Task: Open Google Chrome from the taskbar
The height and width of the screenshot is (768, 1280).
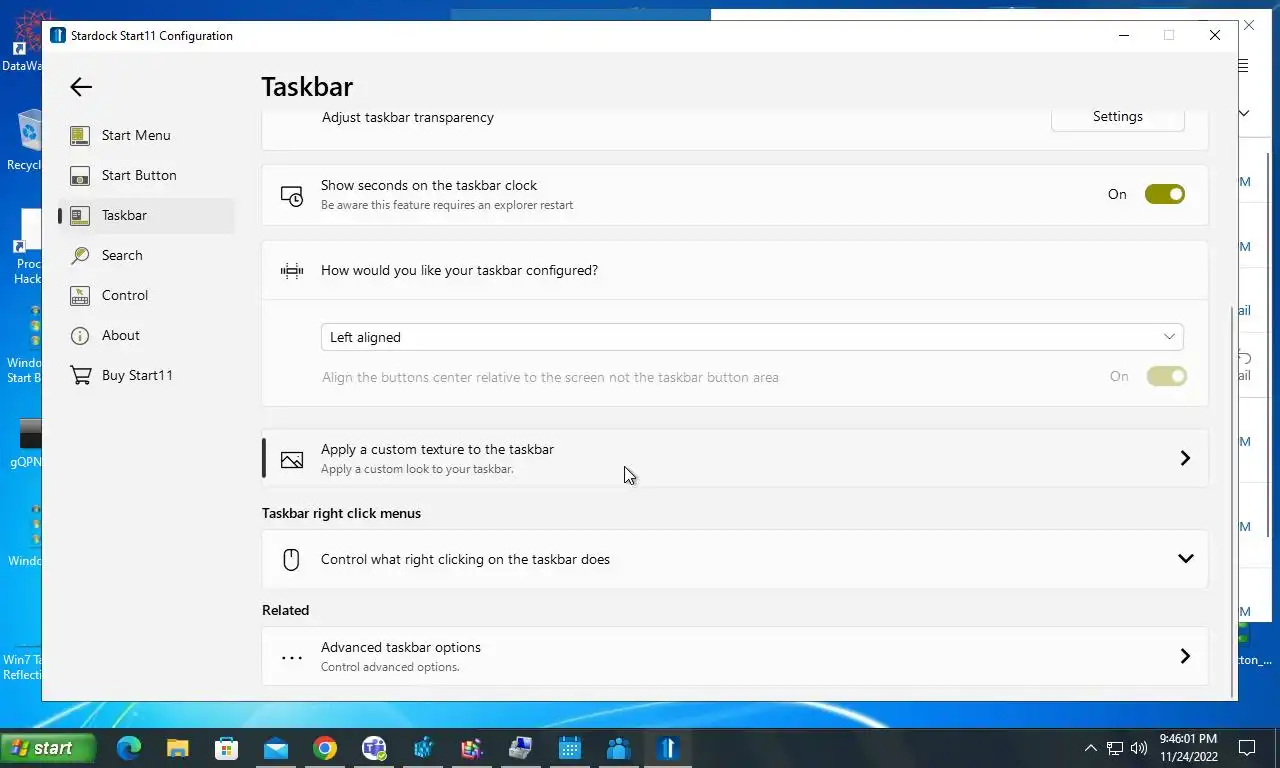Action: coord(324,748)
